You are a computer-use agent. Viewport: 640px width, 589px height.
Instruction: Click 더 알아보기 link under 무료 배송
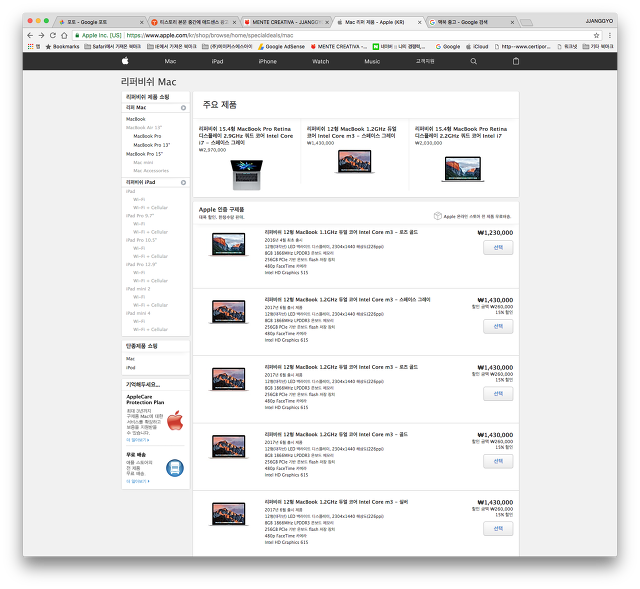[138, 482]
